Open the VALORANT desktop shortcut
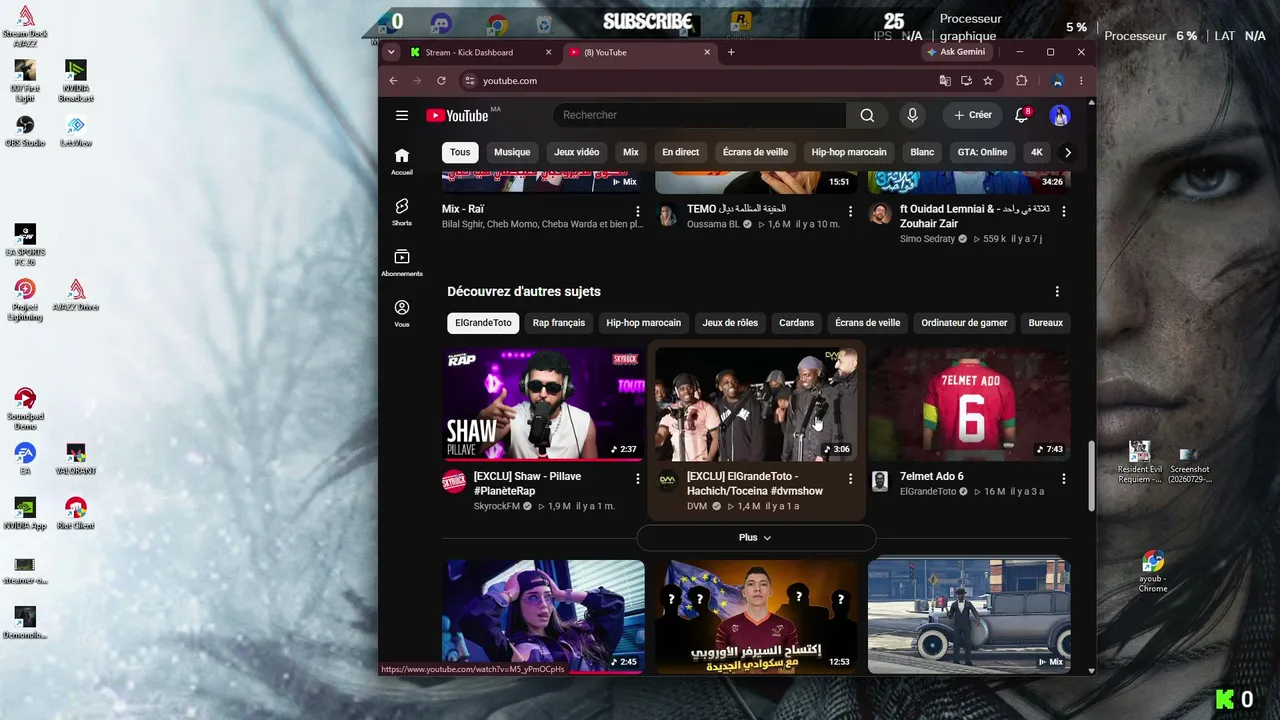Viewport: 1280px width, 720px height. click(75, 458)
